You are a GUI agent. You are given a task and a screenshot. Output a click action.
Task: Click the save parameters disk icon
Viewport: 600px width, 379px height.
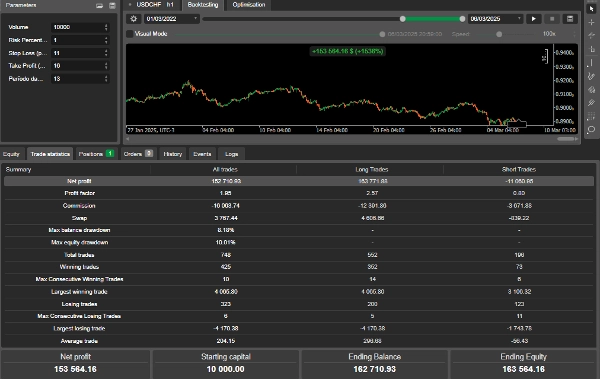[x=112, y=5]
